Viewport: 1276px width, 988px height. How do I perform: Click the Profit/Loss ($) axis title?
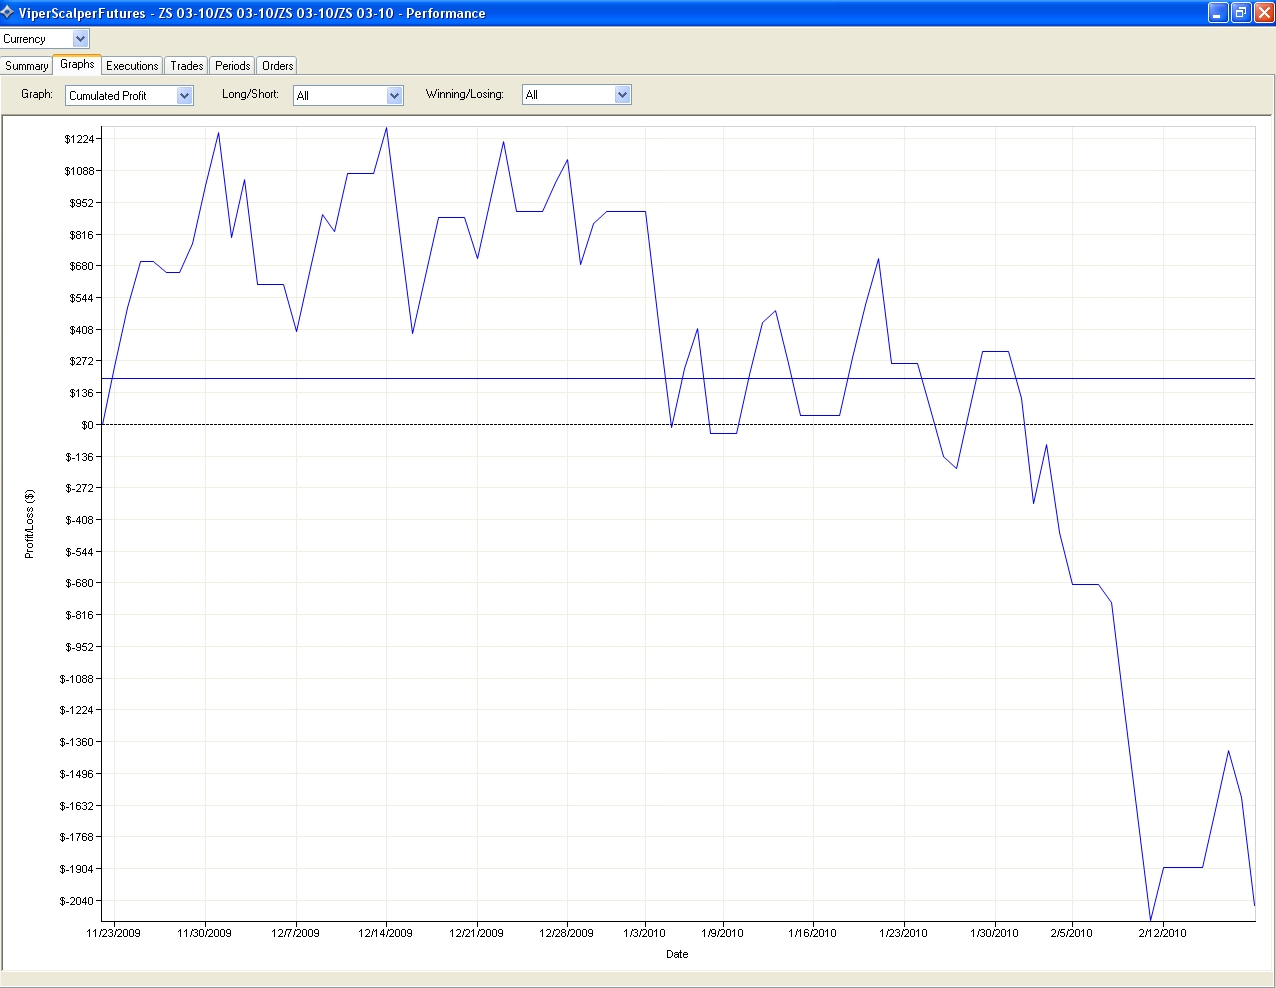click(30, 524)
